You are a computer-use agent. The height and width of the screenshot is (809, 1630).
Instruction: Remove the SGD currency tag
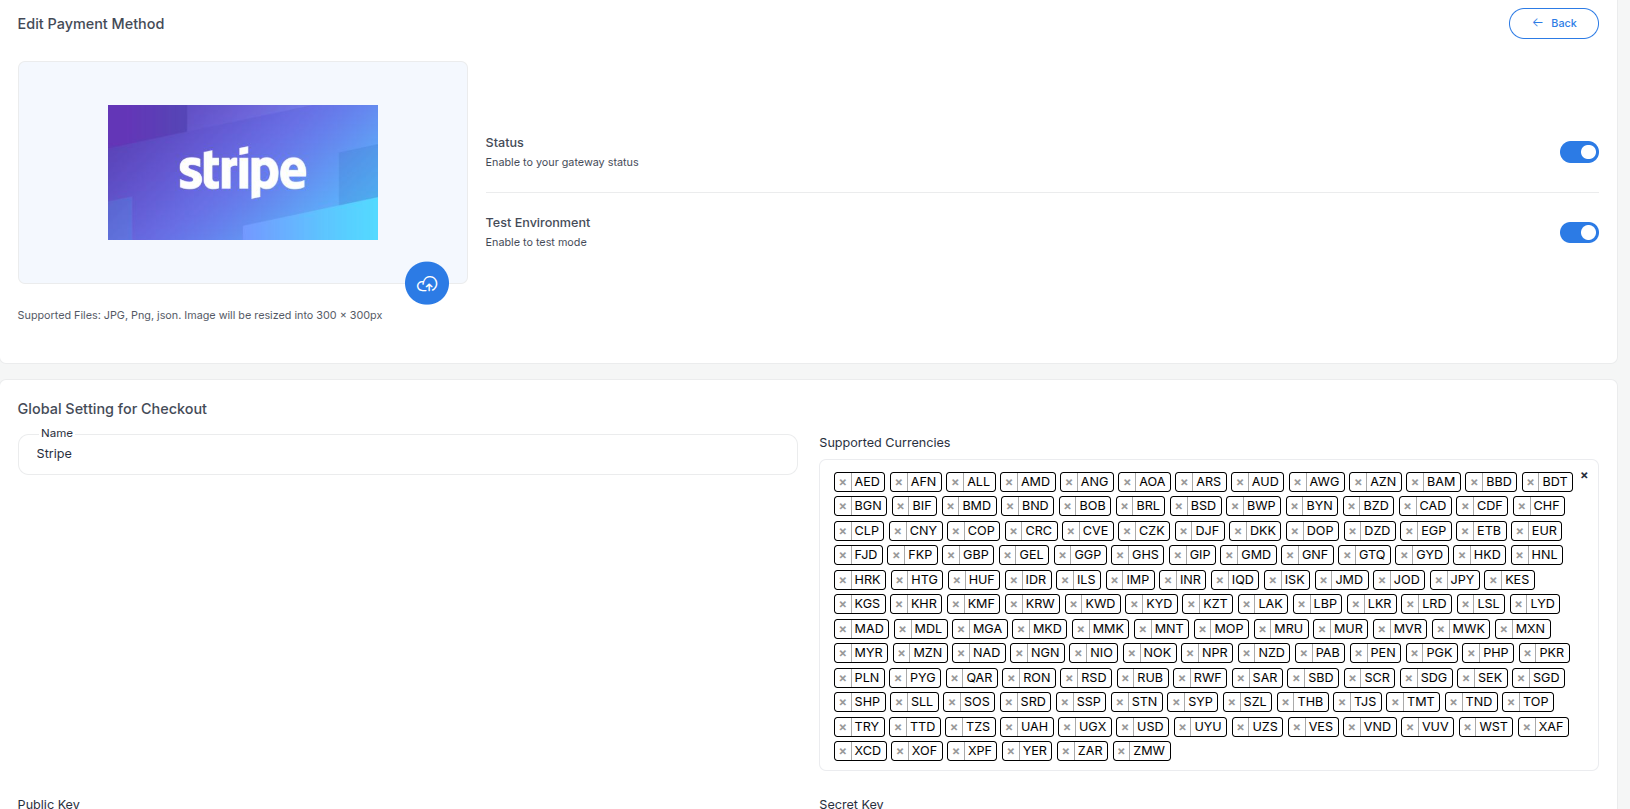[1522, 678]
